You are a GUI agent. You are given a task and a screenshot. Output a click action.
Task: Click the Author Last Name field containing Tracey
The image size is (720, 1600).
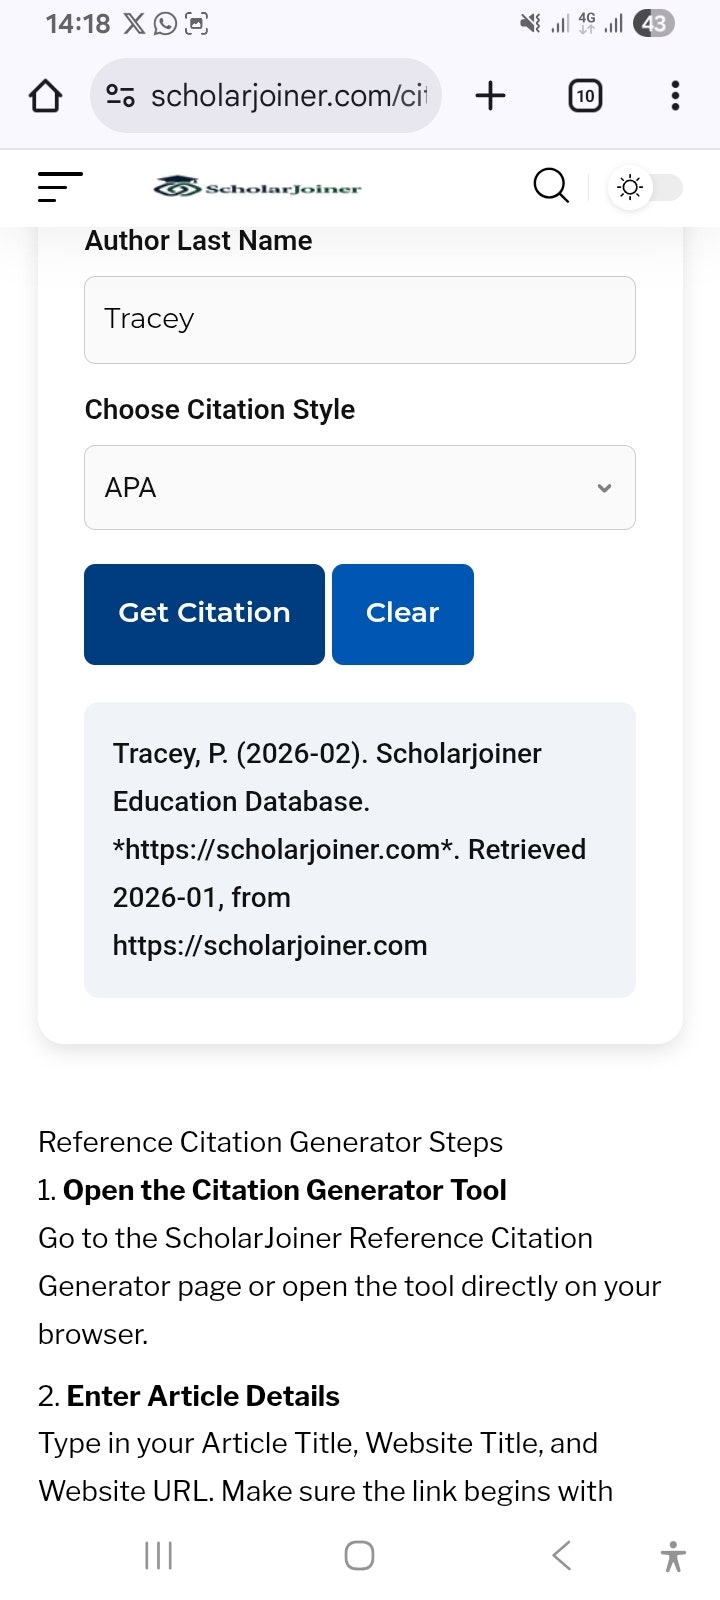tap(360, 319)
